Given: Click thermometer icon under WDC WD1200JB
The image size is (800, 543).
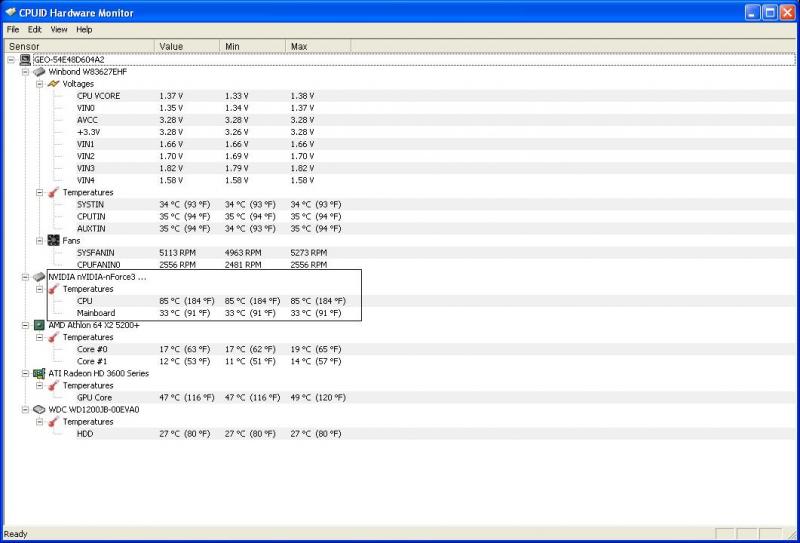Looking at the screenshot, I should (53, 422).
